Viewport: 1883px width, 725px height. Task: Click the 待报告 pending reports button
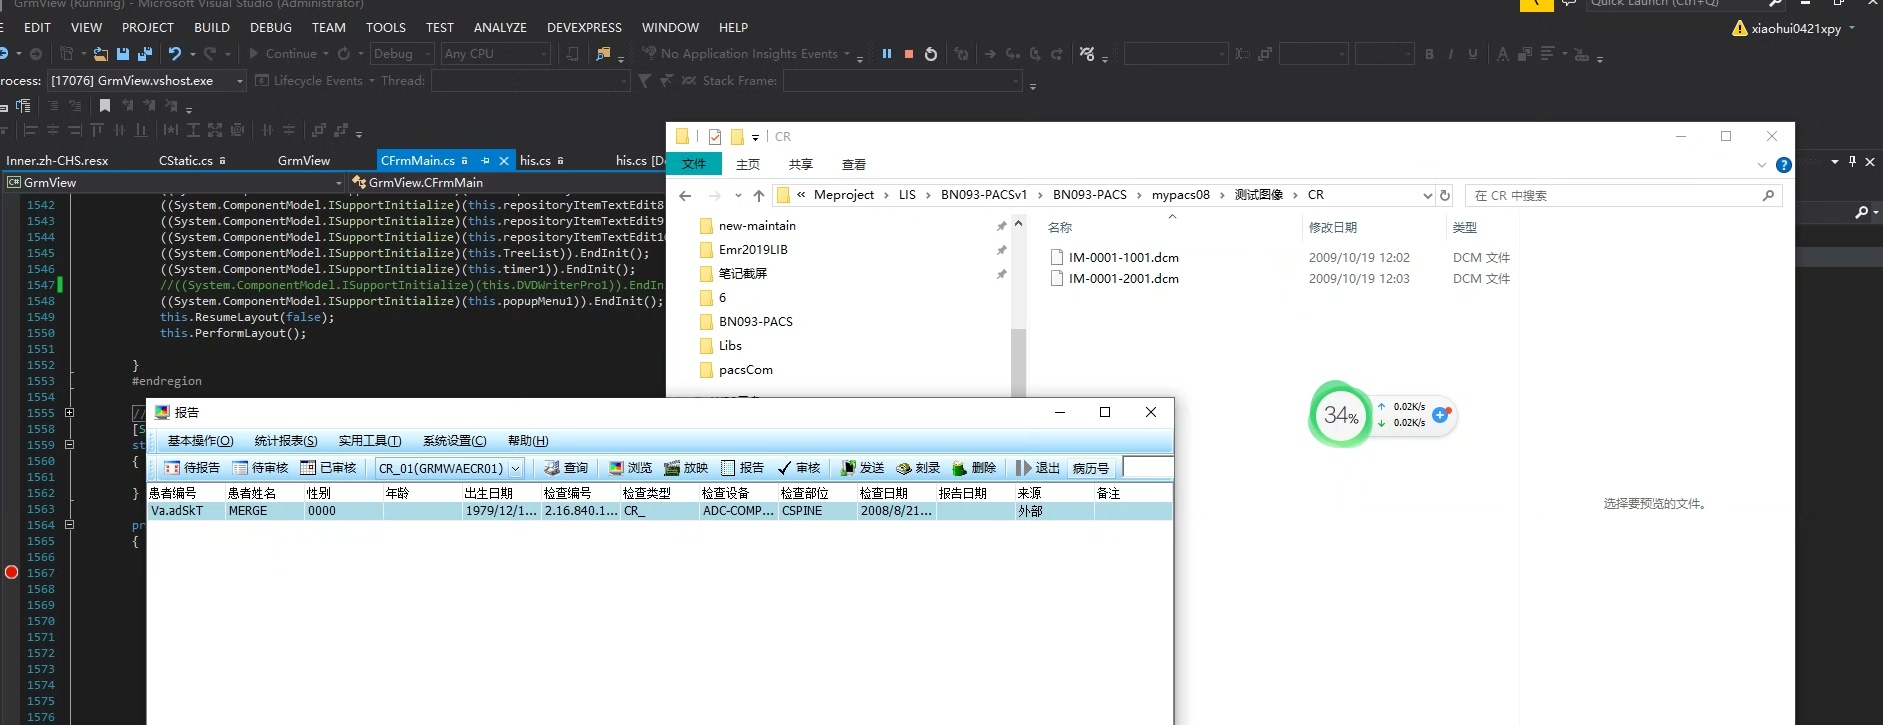pyautogui.click(x=192, y=468)
